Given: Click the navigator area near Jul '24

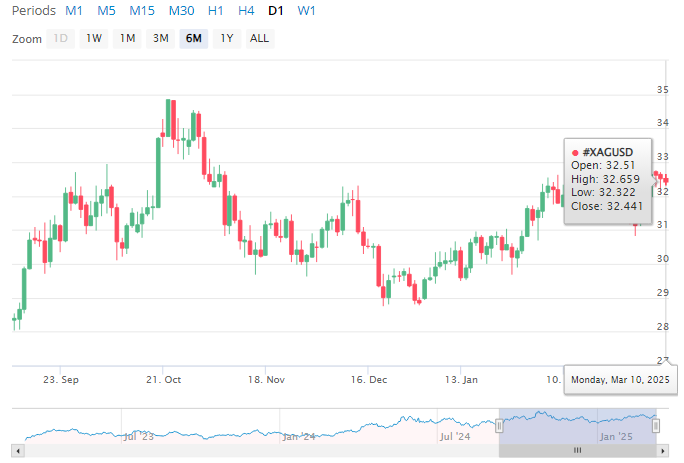Looking at the screenshot, I should pyautogui.click(x=455, y=436).
